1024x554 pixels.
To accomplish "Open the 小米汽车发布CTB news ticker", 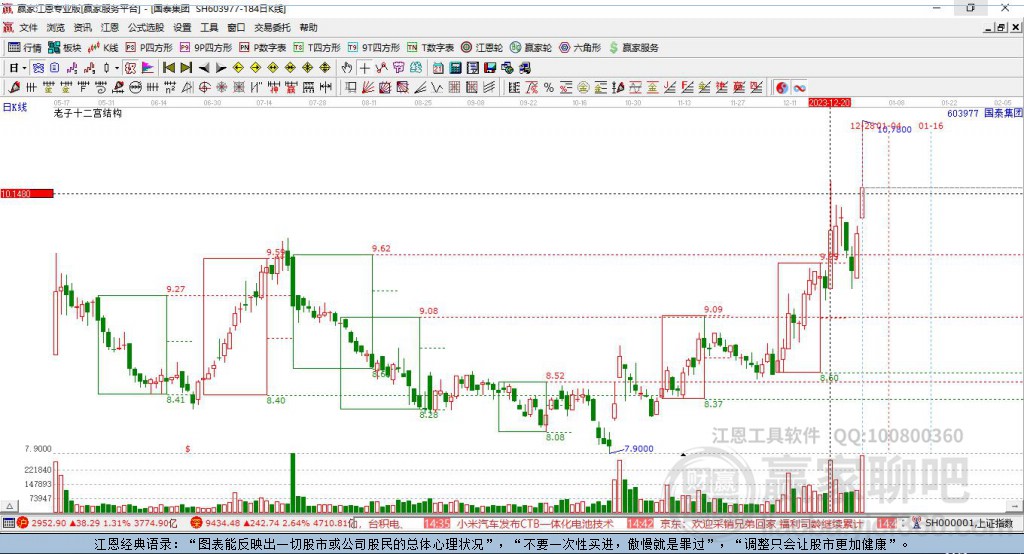I will (x=535, y=524).
